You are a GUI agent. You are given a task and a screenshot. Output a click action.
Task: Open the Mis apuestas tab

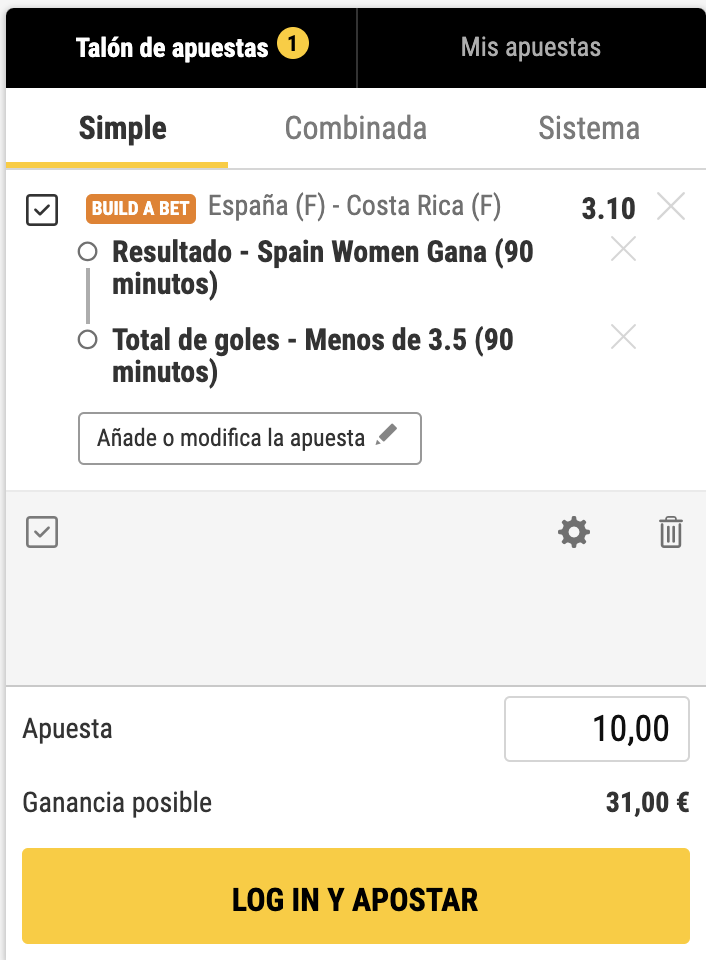(x=530, y=47)
